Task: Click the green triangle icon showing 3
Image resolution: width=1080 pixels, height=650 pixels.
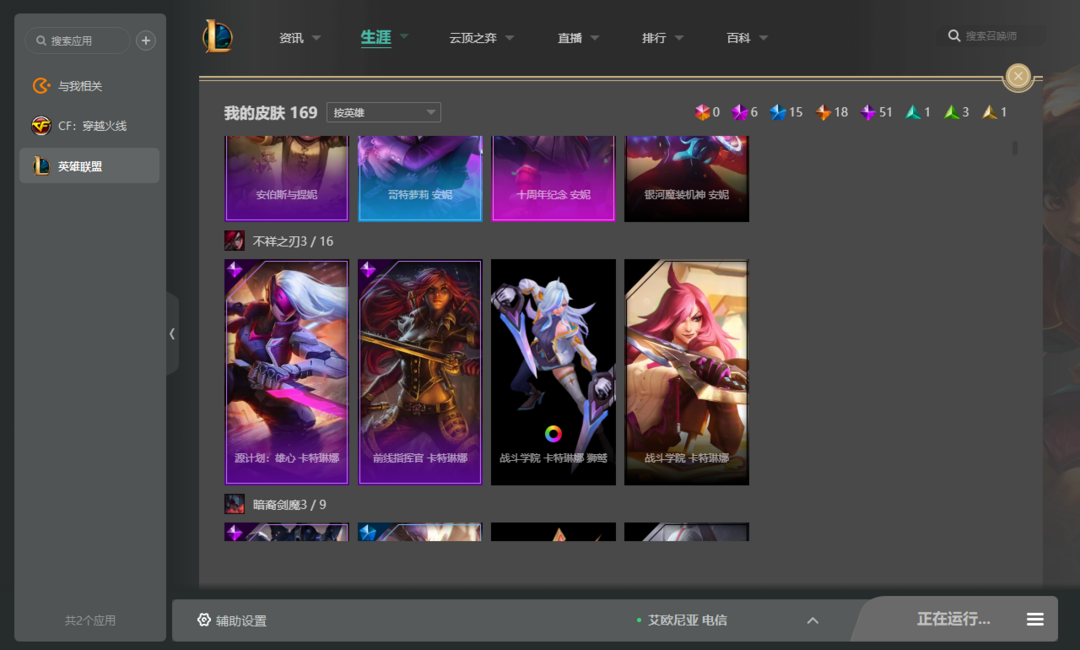Action: coord(951,112)
